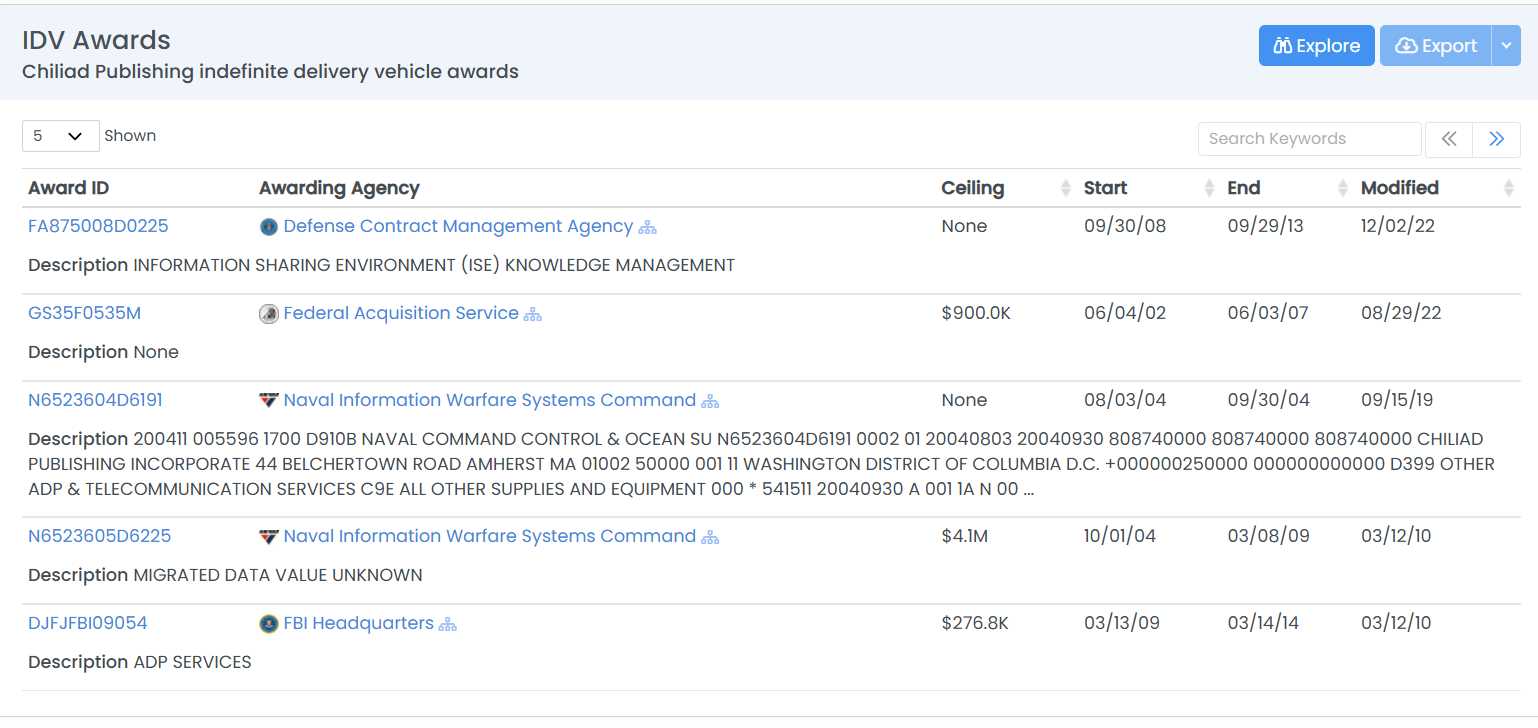Select modified date 12/02/22

tap(1398, 226)
